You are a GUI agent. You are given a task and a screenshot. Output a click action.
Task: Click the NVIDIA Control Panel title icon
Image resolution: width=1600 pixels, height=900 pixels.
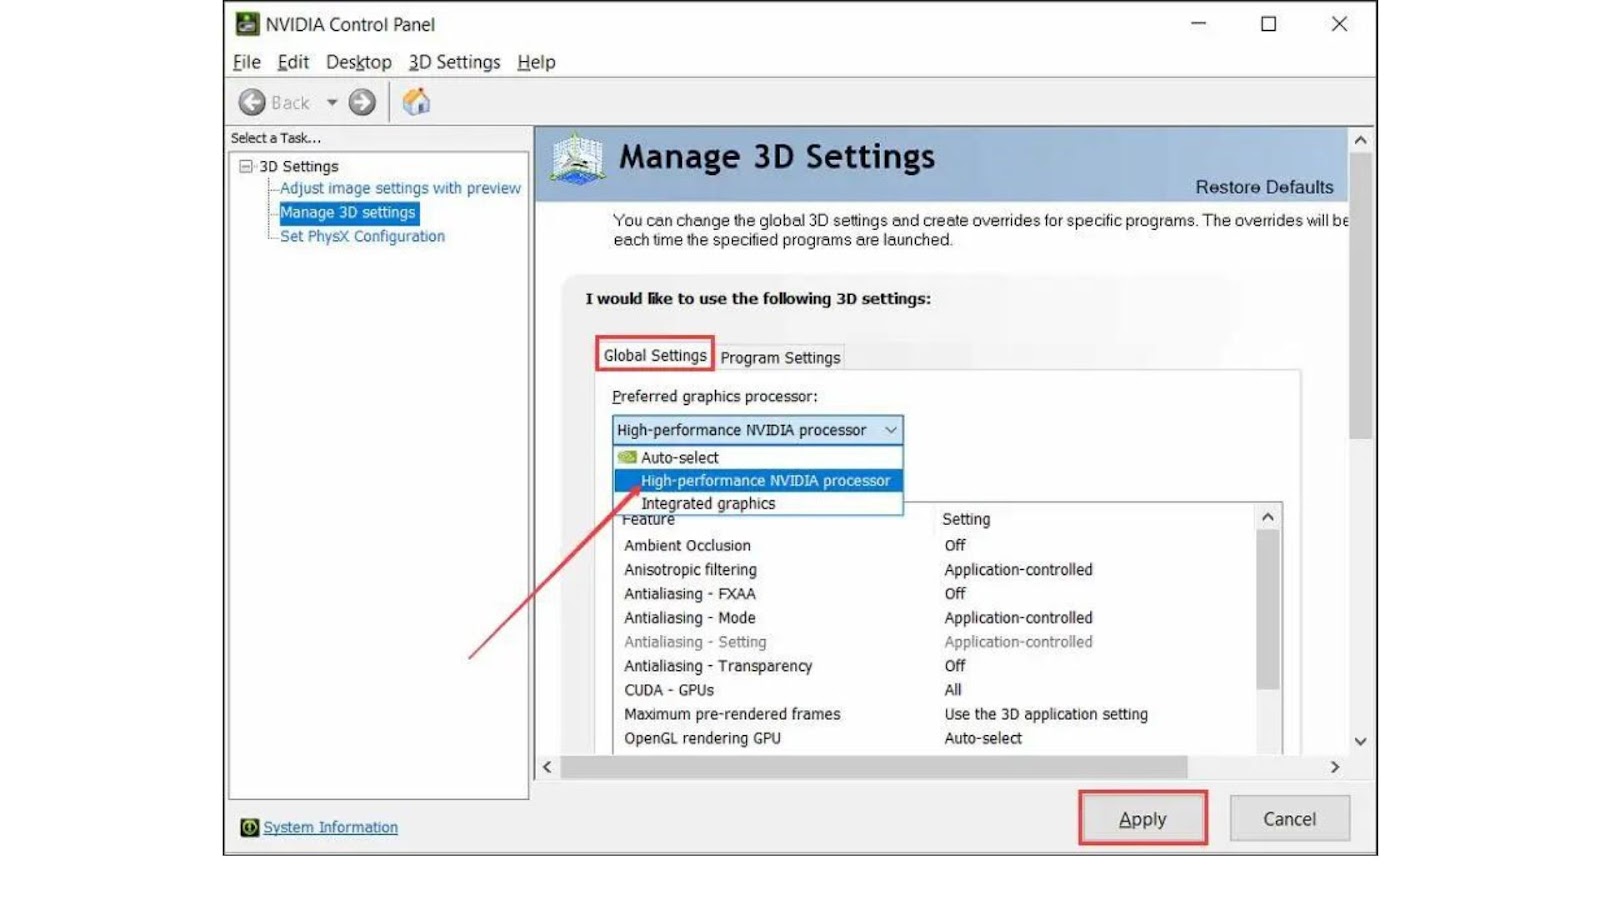point(247,23)
